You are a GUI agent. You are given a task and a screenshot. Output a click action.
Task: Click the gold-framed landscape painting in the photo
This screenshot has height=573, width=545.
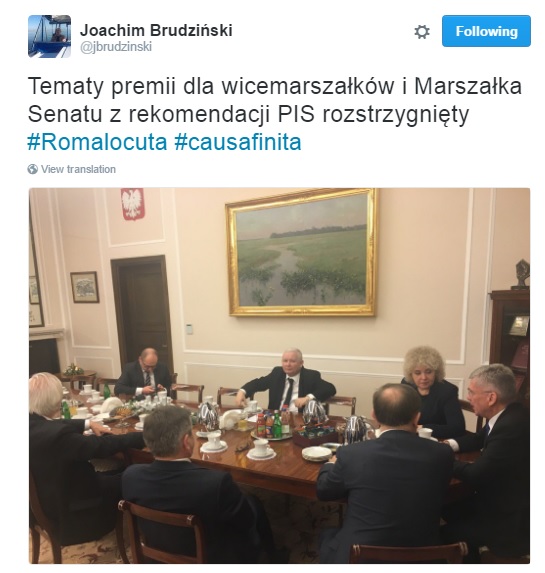302,252
